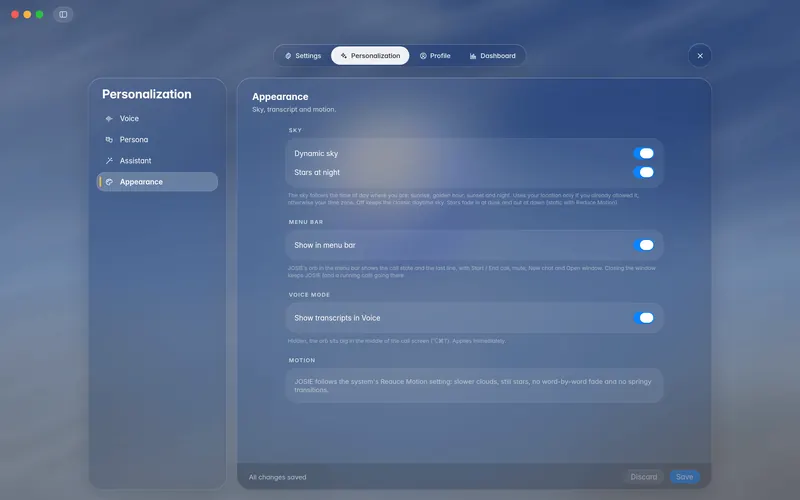This screenshot has height=500, width=800.
Task: Click the VOICE MODE section label
Action: [309, 294]
